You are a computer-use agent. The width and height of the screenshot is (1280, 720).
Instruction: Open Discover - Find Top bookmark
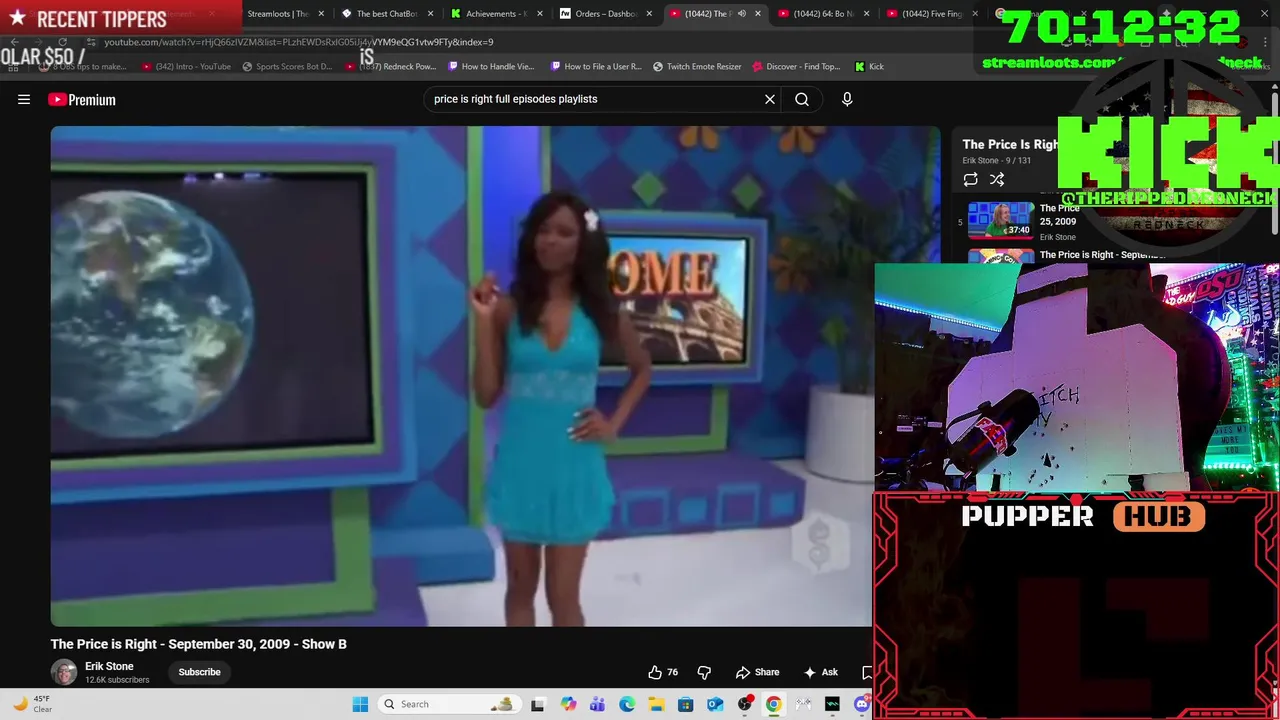point(797,66)
